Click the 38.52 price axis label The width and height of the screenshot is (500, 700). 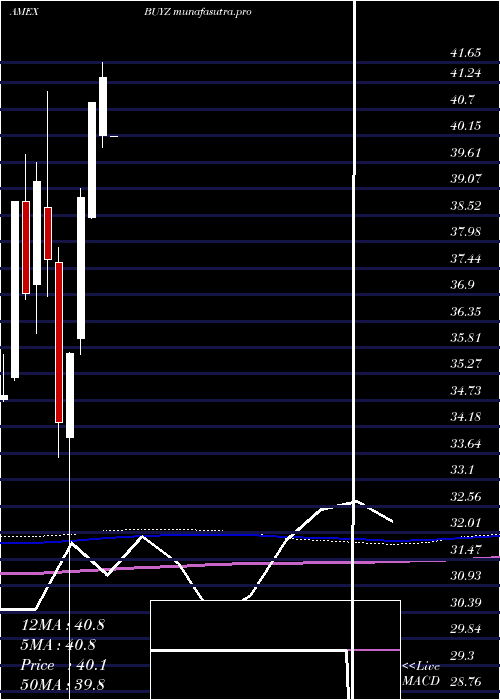[466, 205]
